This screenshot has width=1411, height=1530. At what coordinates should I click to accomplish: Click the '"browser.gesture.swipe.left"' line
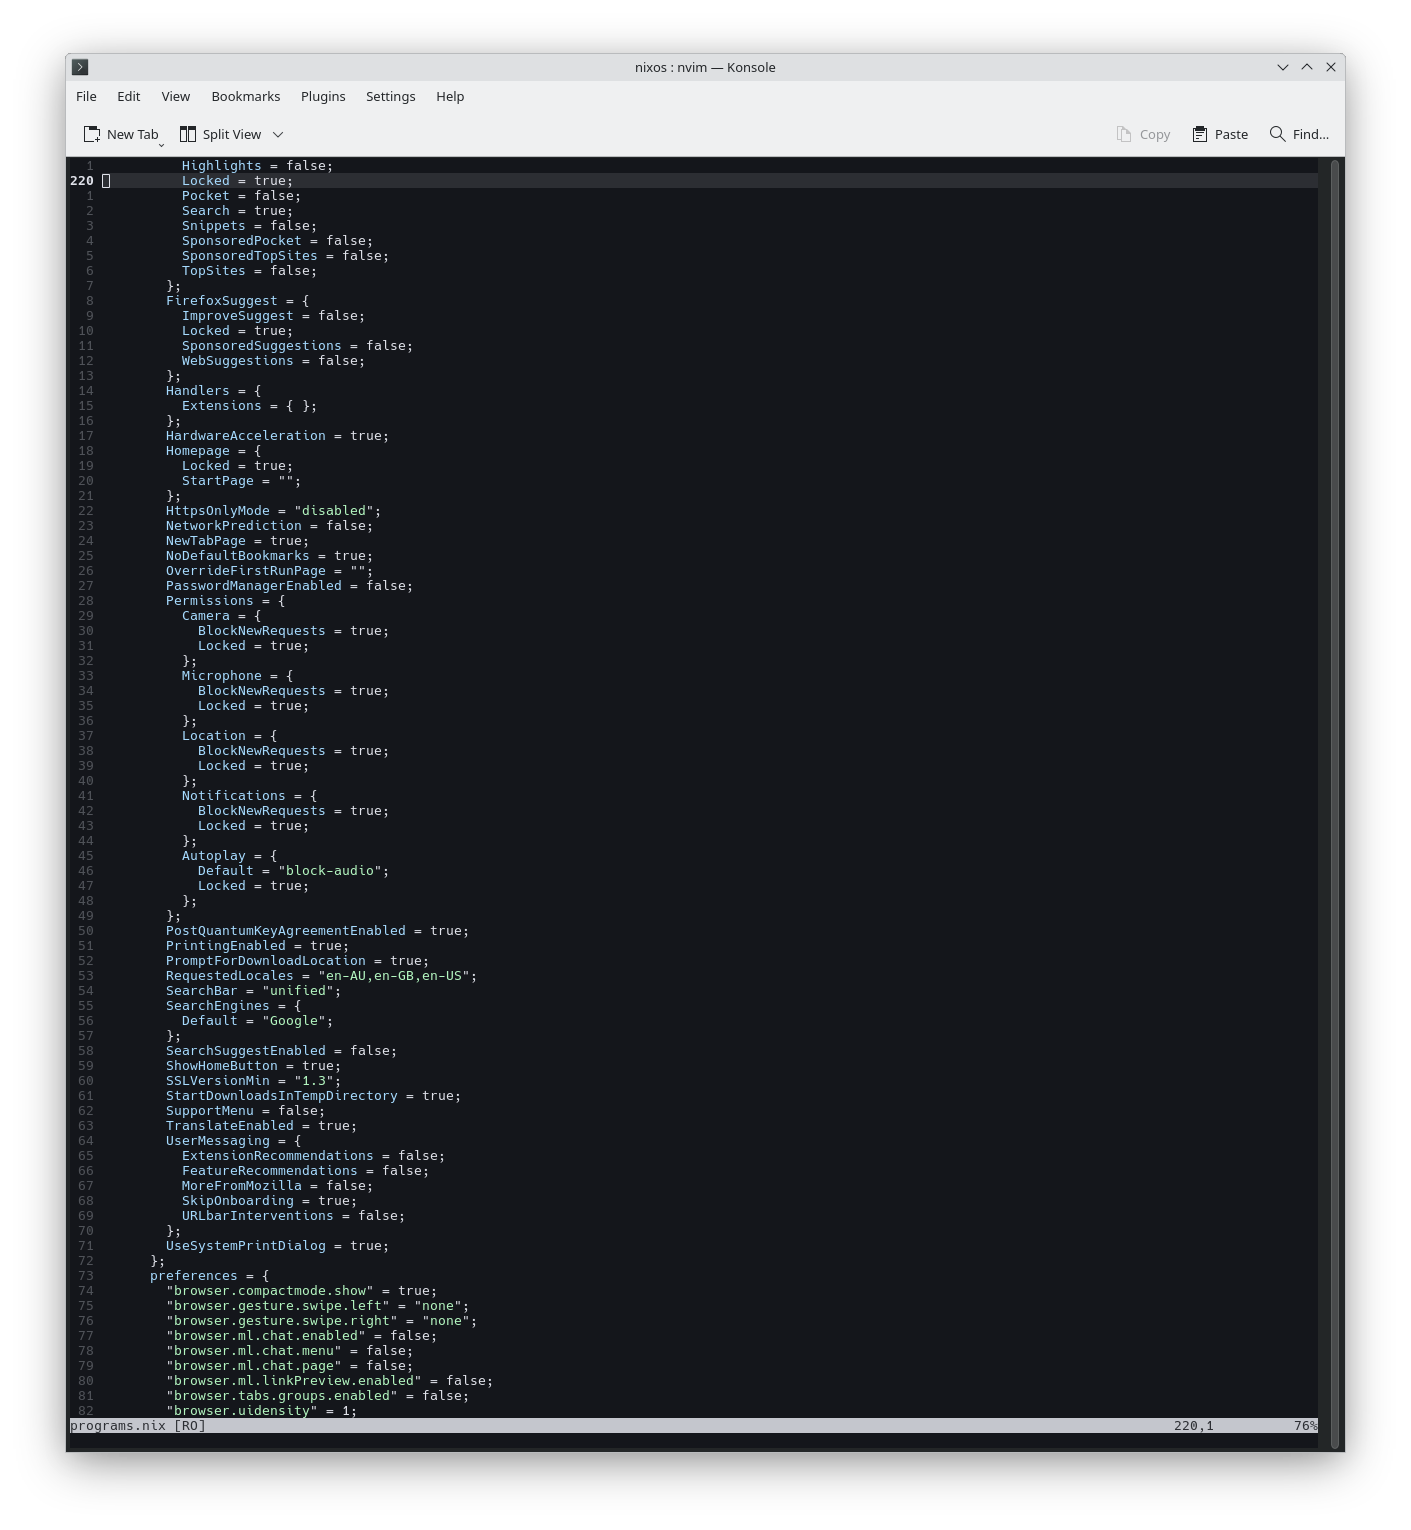tap(317, 1306)
